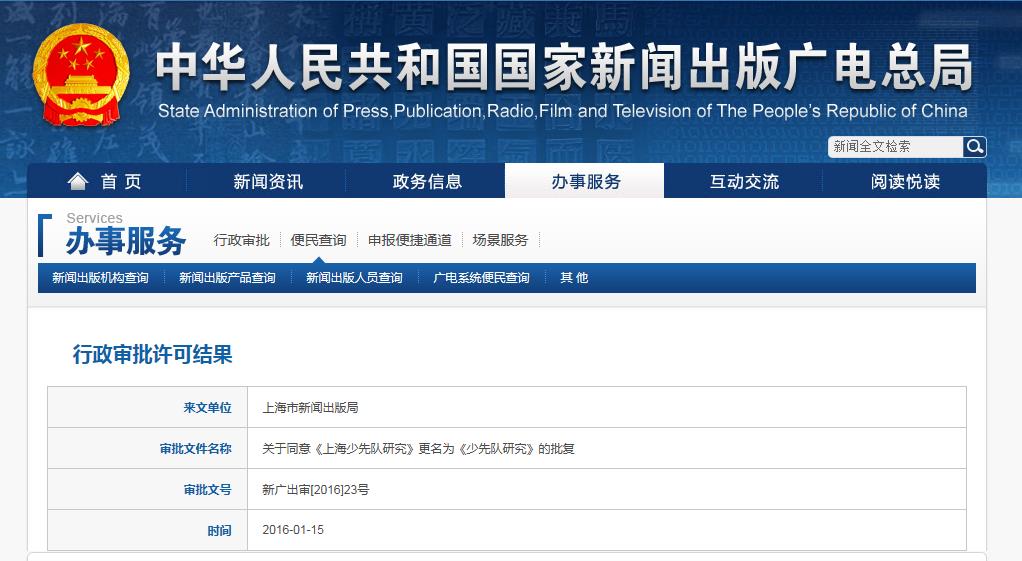
Task: Open the 首页 home tab
Action: pyautogui.click(x=107, y=181)
